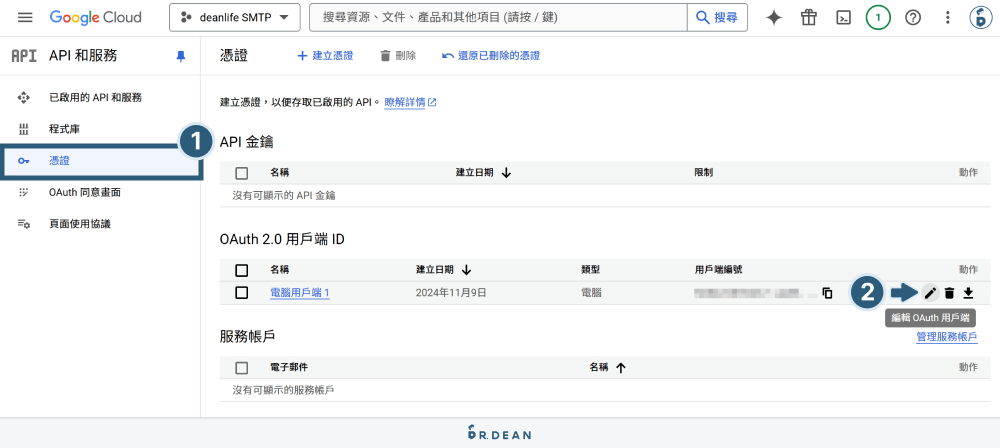1000x448 pixels.
Task: Click the 刪除 delete button
Action: point(398,56)
